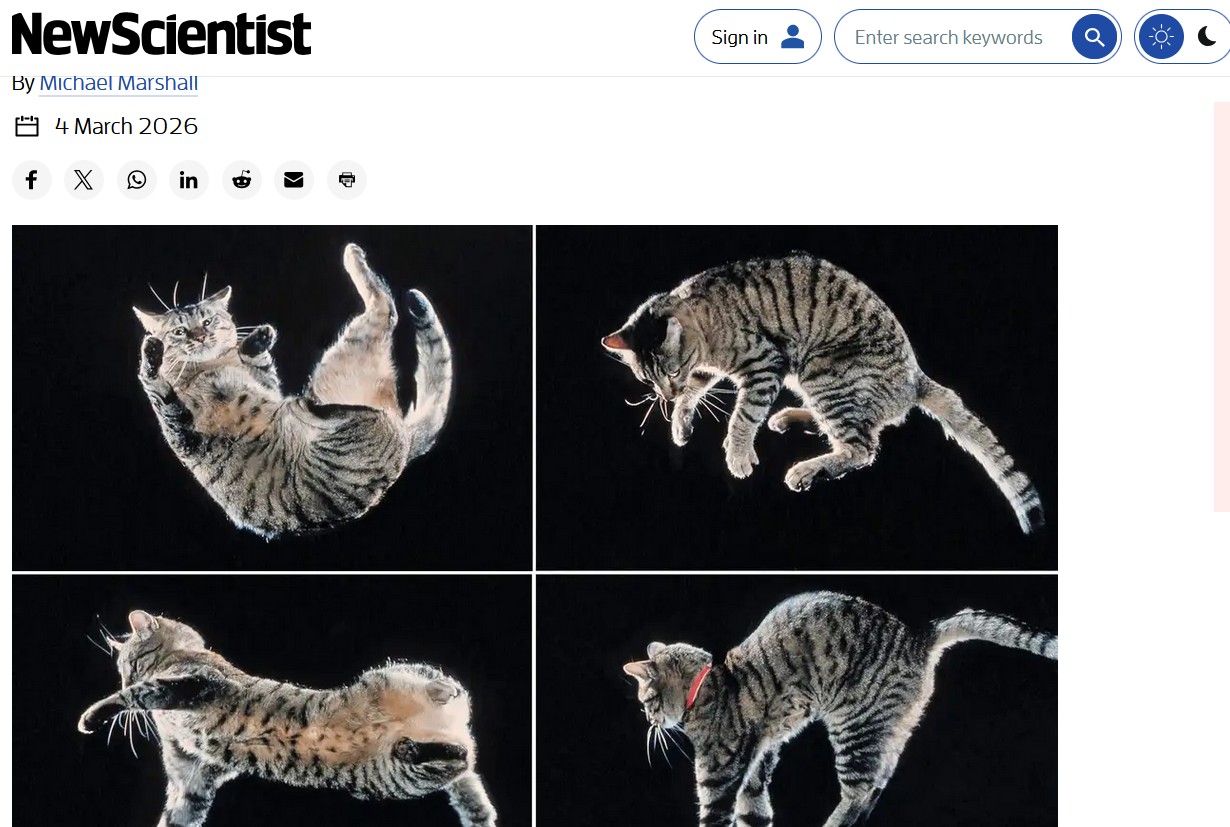The width and height of the screenshot is (1230, 827).
Task: Open the top-right falling cat photo
Action: [797, 397]
